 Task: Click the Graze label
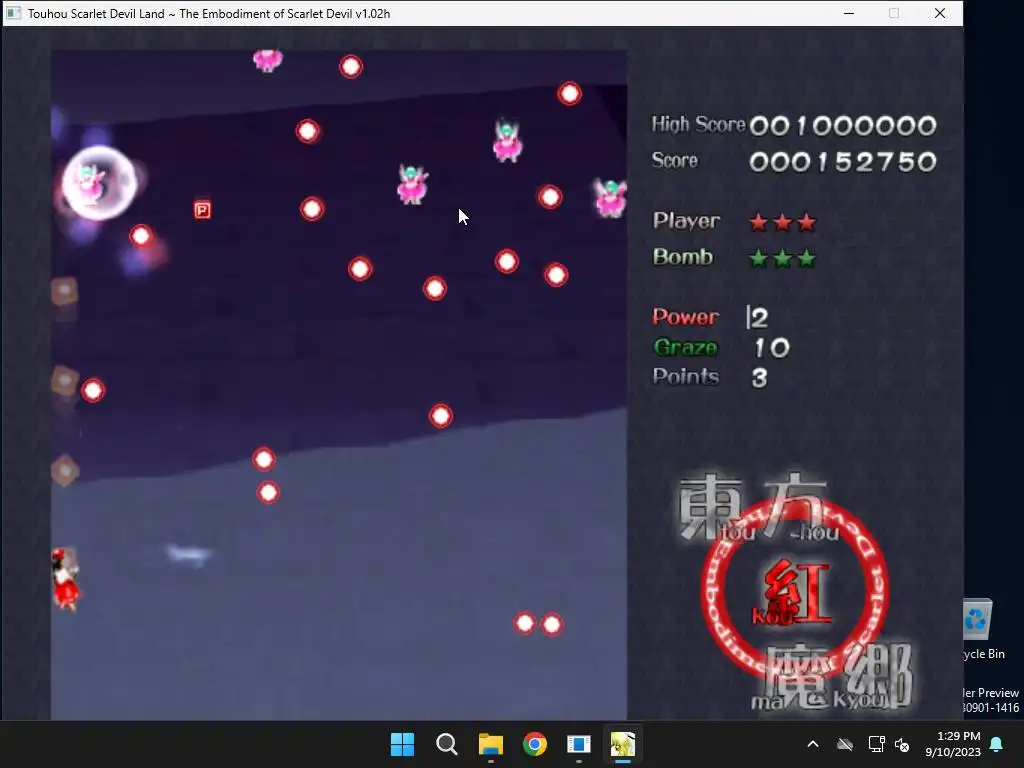pos(686,347)
